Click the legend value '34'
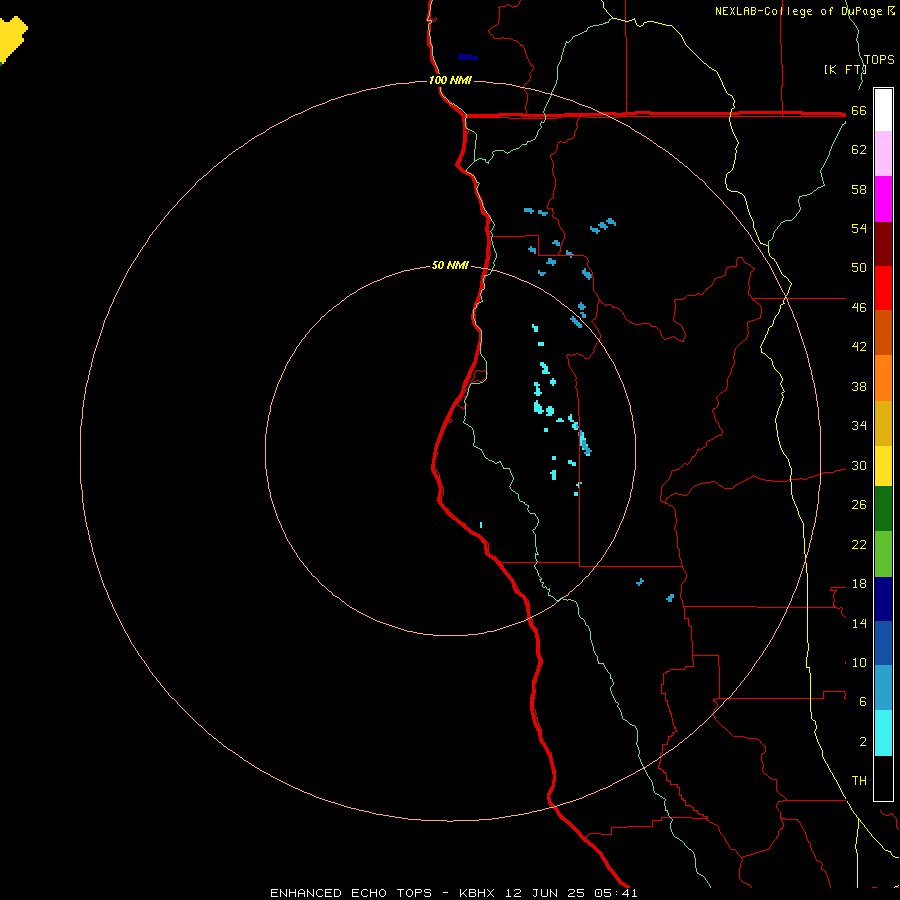This screenshot has height=900, width=900. (859, 425)
